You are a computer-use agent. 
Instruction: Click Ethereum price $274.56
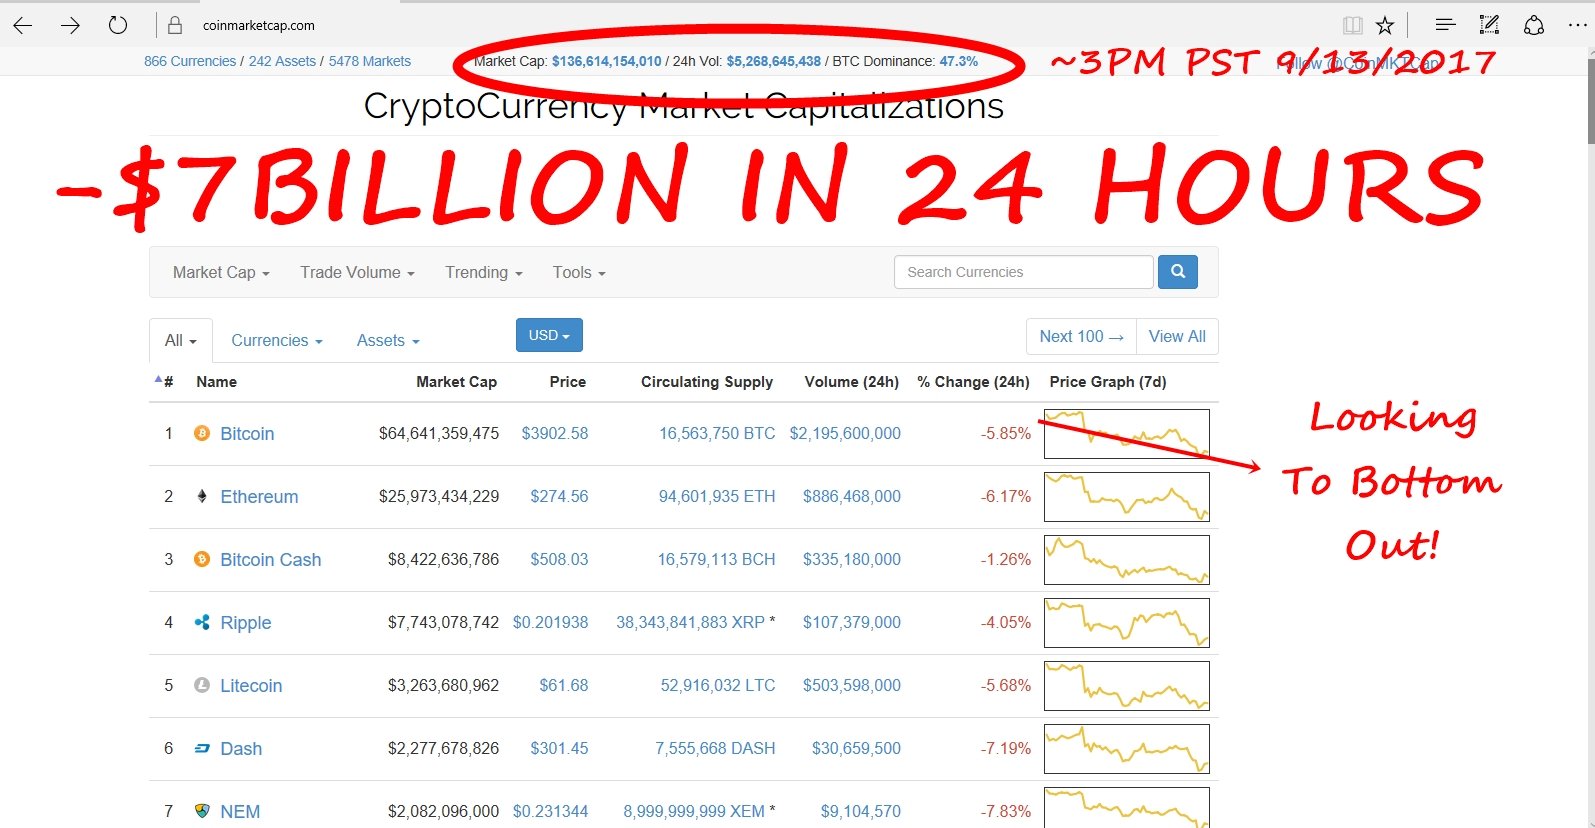tap(559, 496)
